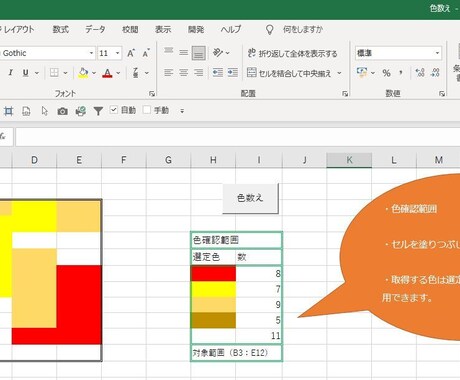Click 折り返して全体を表示する wrap text button
This screenshot has height=380, width=460.
292,53
